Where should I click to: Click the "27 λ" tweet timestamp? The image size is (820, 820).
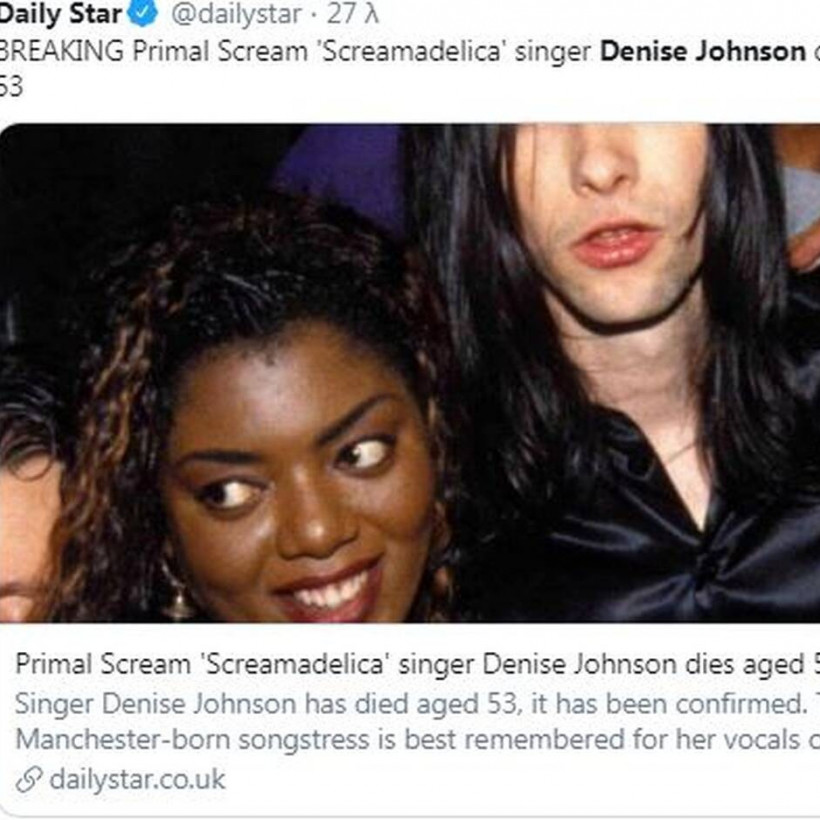pyautogui.click(x=352, y=14)
